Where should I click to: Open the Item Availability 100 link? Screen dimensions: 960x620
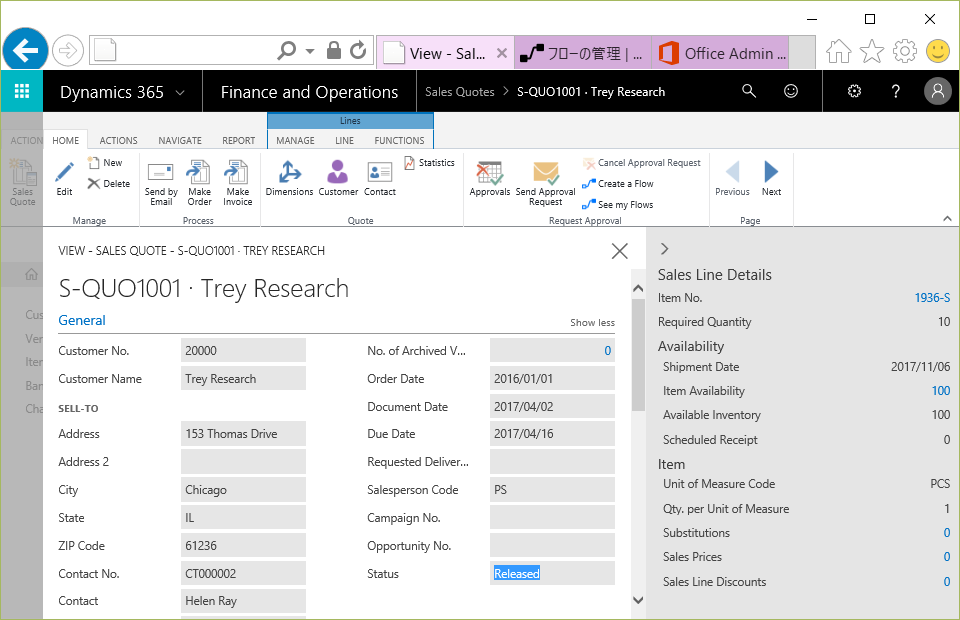[x=940, y=390]
